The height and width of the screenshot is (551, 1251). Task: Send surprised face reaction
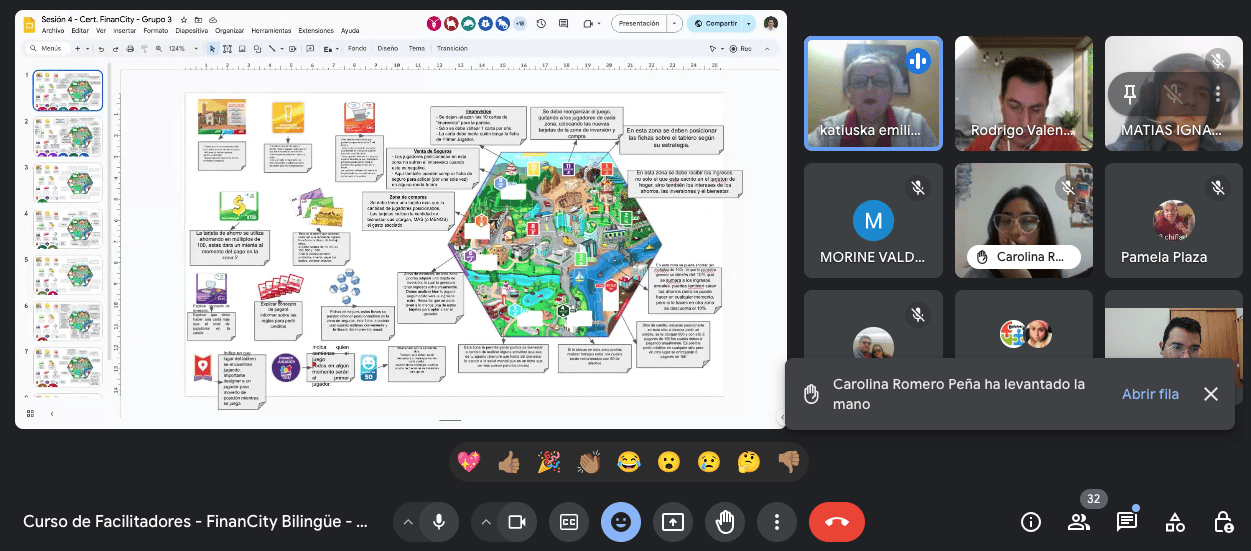click(x=669, y=462)
